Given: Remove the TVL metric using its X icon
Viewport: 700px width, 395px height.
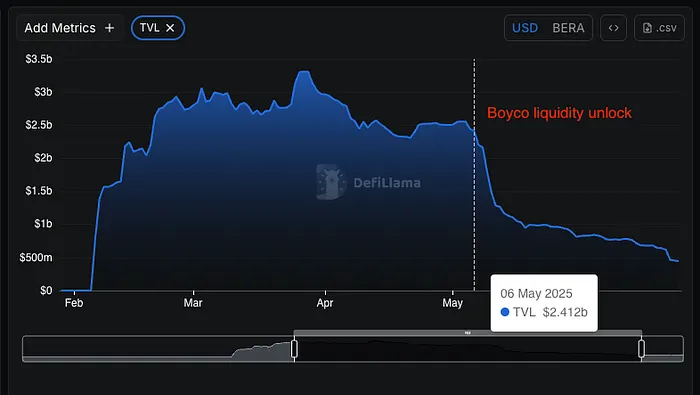Looking at the screenshot, I should 170,28.
